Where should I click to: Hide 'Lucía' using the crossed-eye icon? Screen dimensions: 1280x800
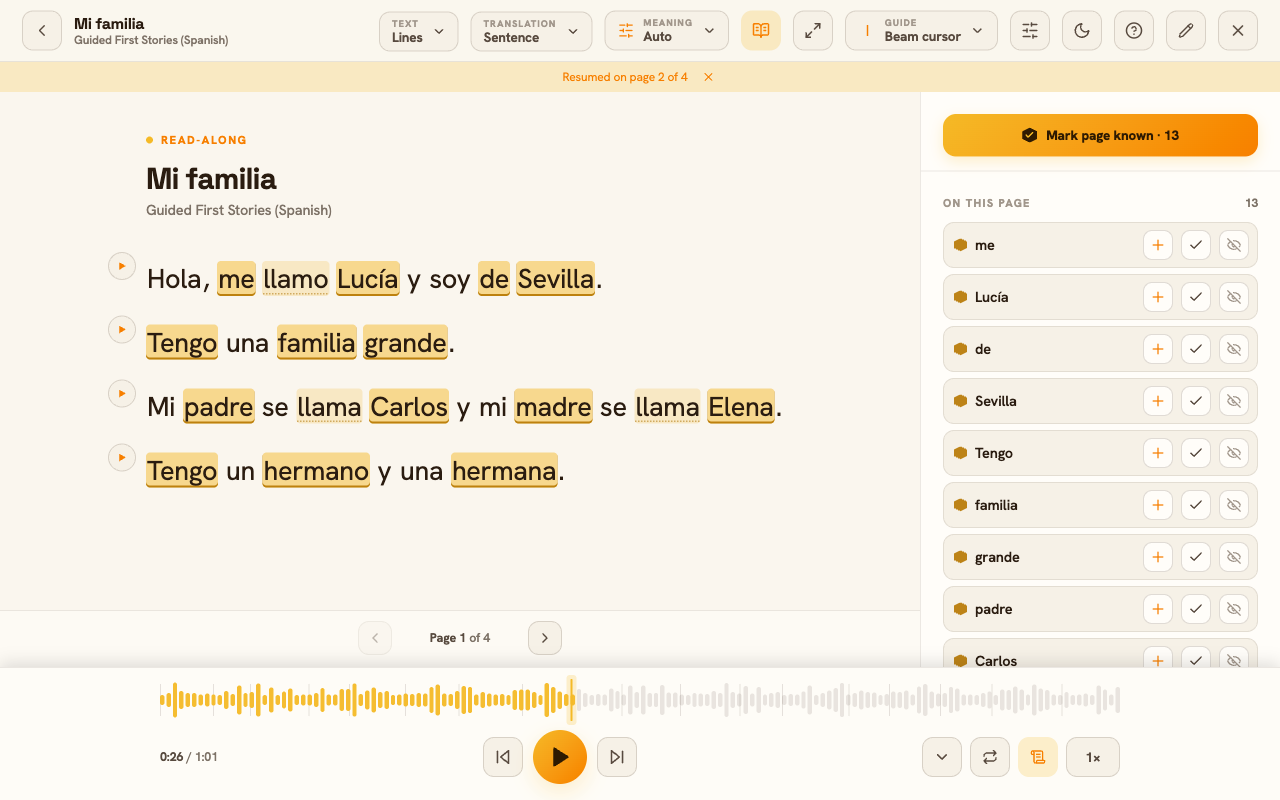pos(1234,297)
